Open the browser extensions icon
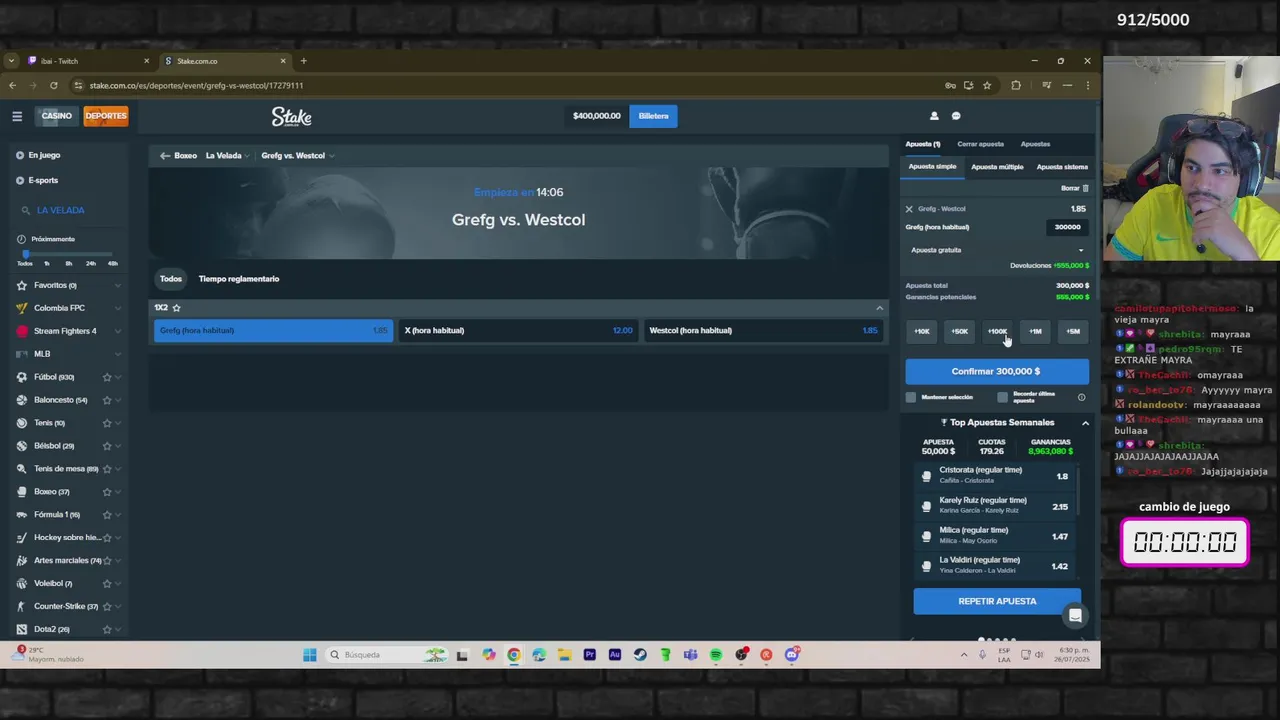1280x720 pixels. tap(1016, 85)
